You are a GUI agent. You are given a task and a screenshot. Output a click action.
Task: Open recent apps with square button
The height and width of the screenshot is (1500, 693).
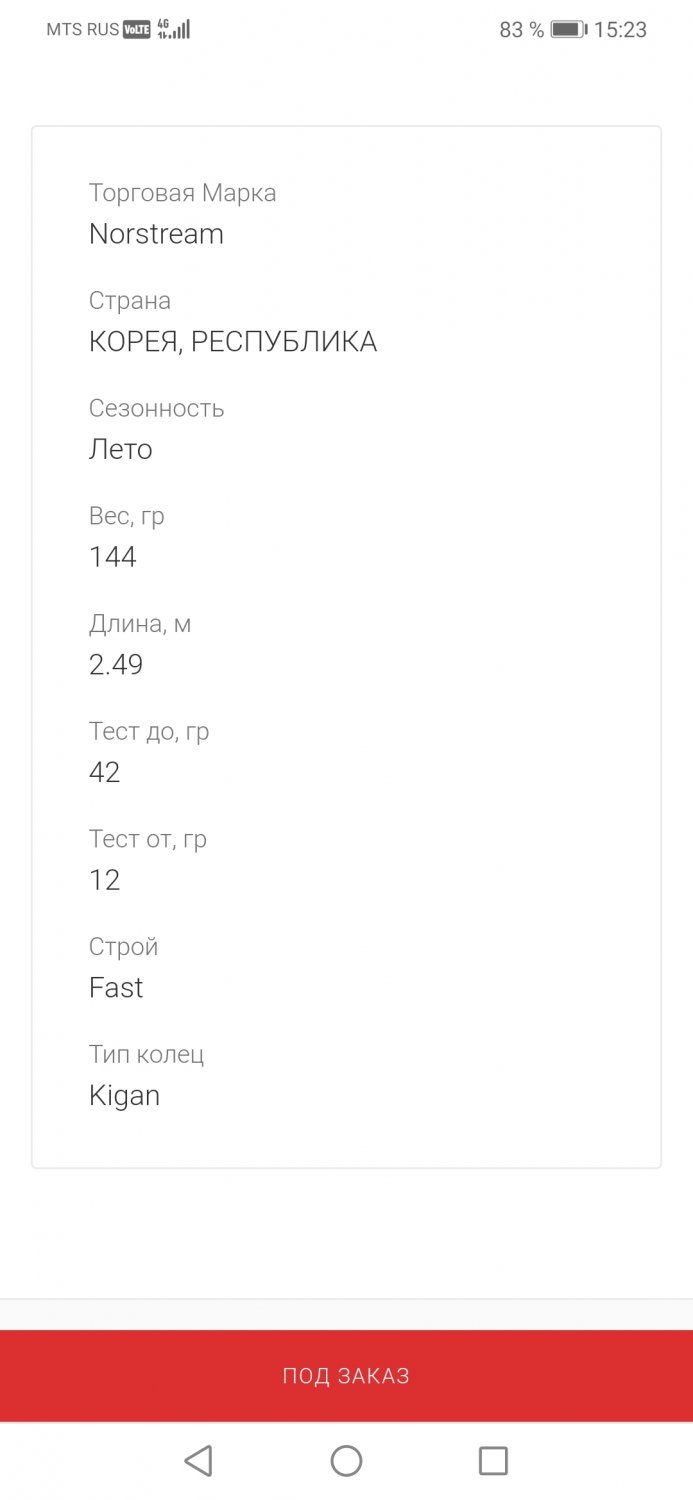[x=493, y=1461]
